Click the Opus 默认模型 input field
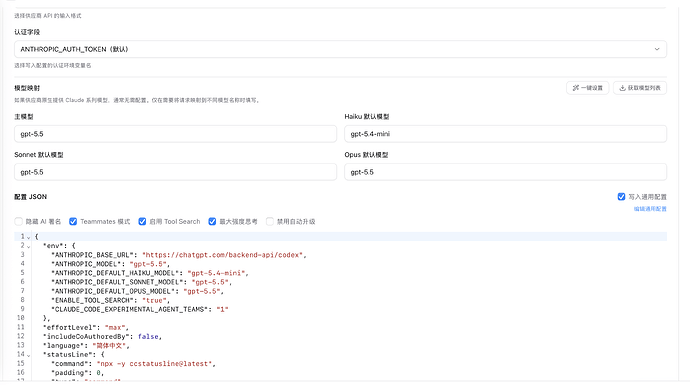The width and height of the screenshot is (690, 385). point(505,172)
